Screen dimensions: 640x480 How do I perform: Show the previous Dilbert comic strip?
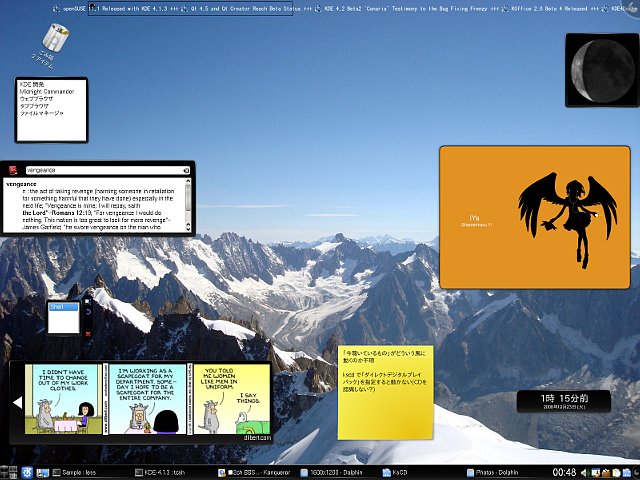[x=18, y=402]
